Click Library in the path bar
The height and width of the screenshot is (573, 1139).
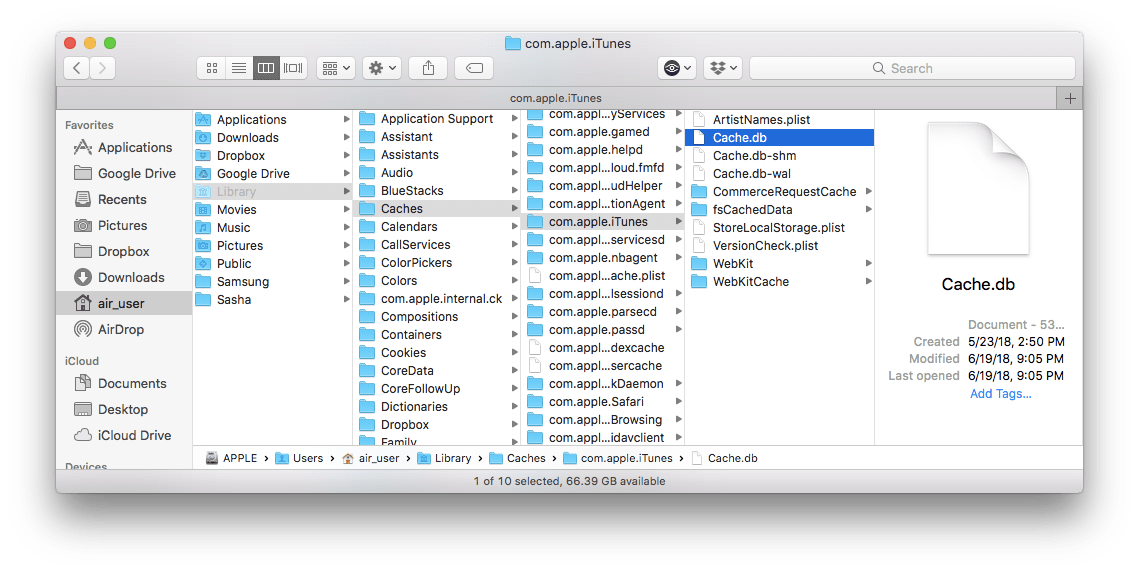[445, 458]
